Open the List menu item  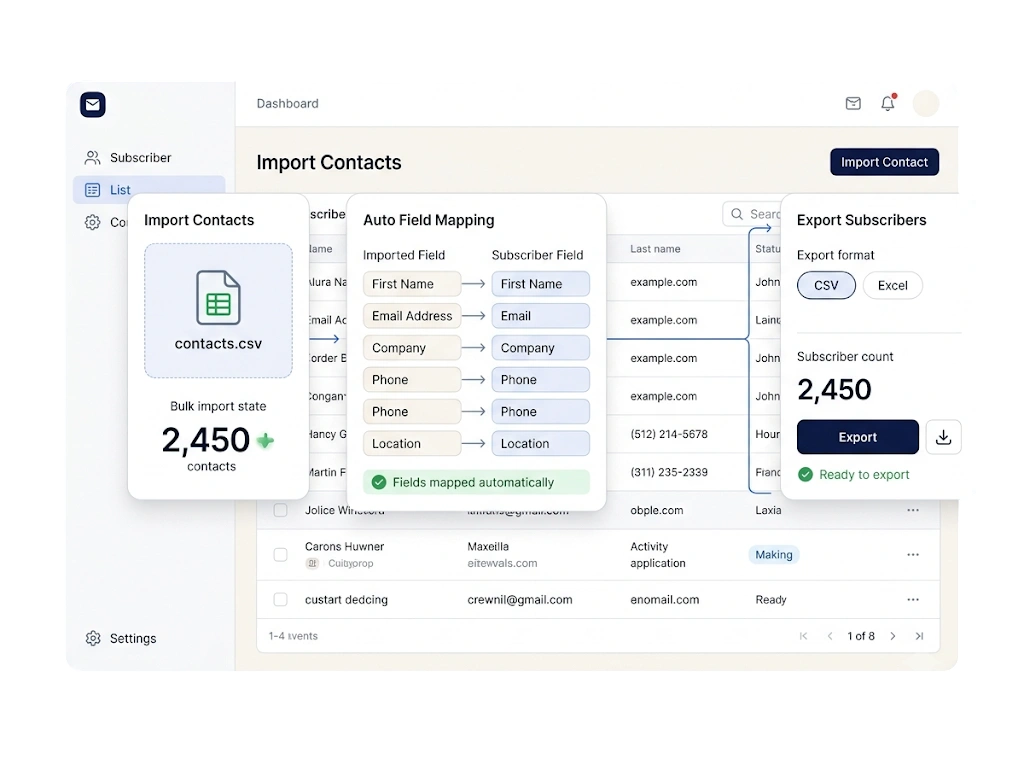coord(149,189)
